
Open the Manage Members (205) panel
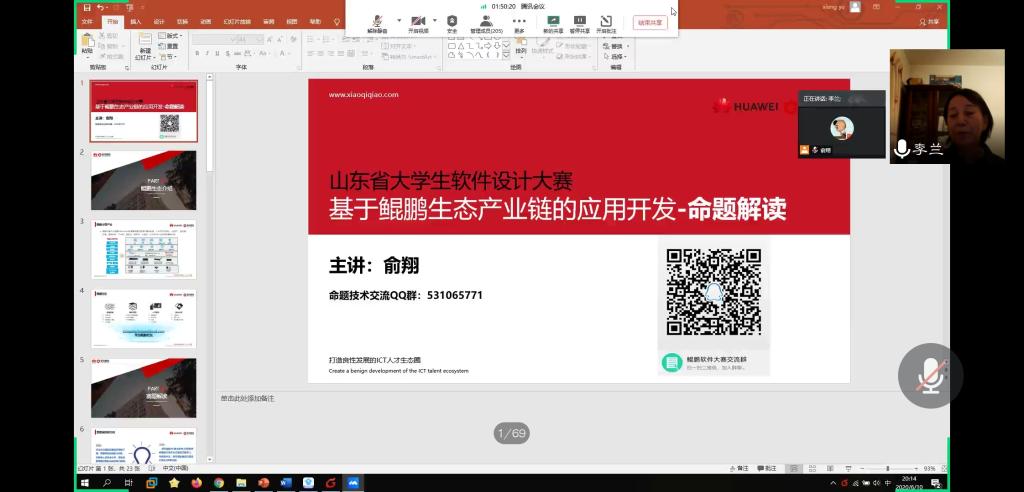[486, 22]
